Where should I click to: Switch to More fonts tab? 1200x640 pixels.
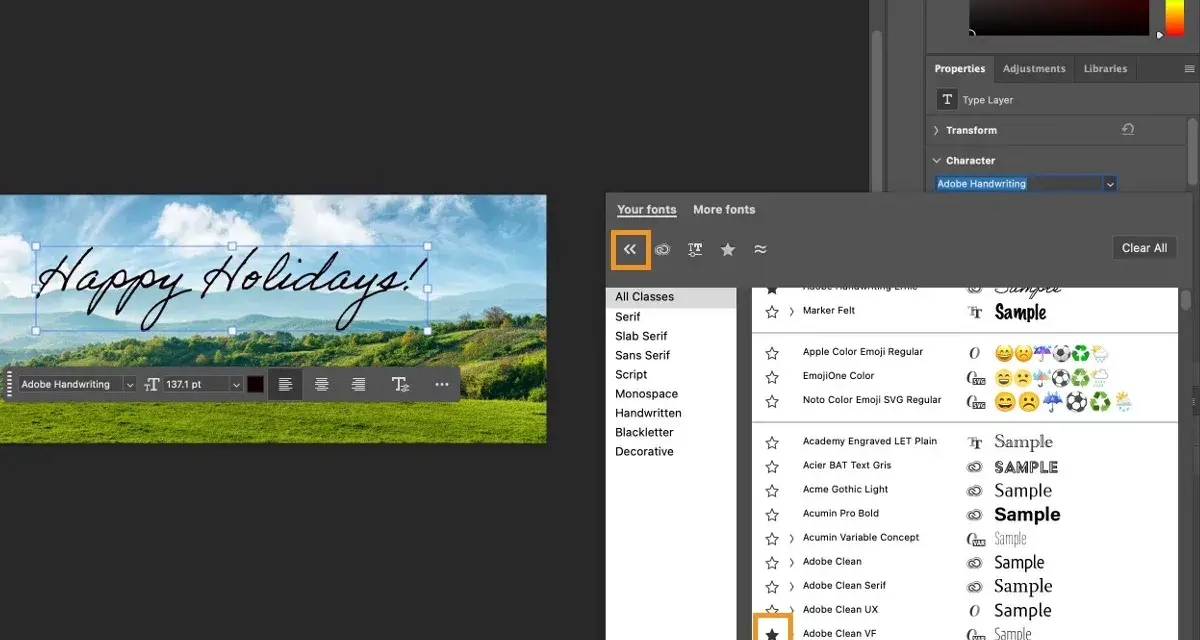tap(724, 210)
